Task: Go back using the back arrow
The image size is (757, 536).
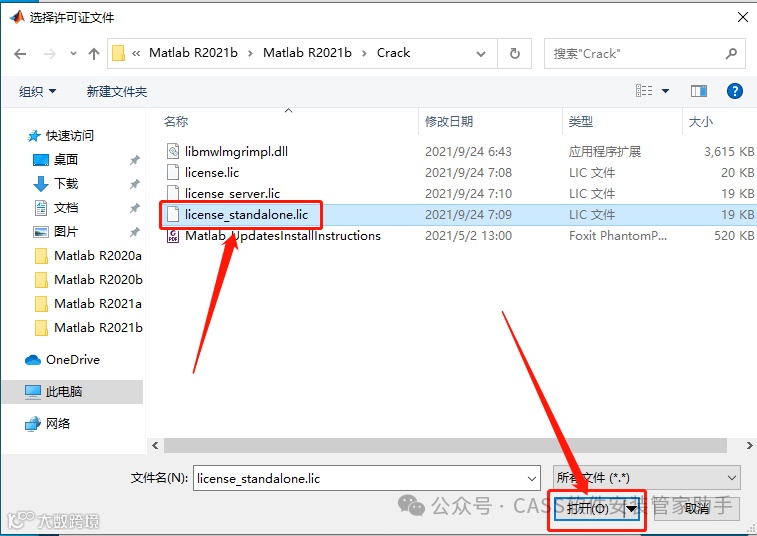Action: tap(20, 54)
